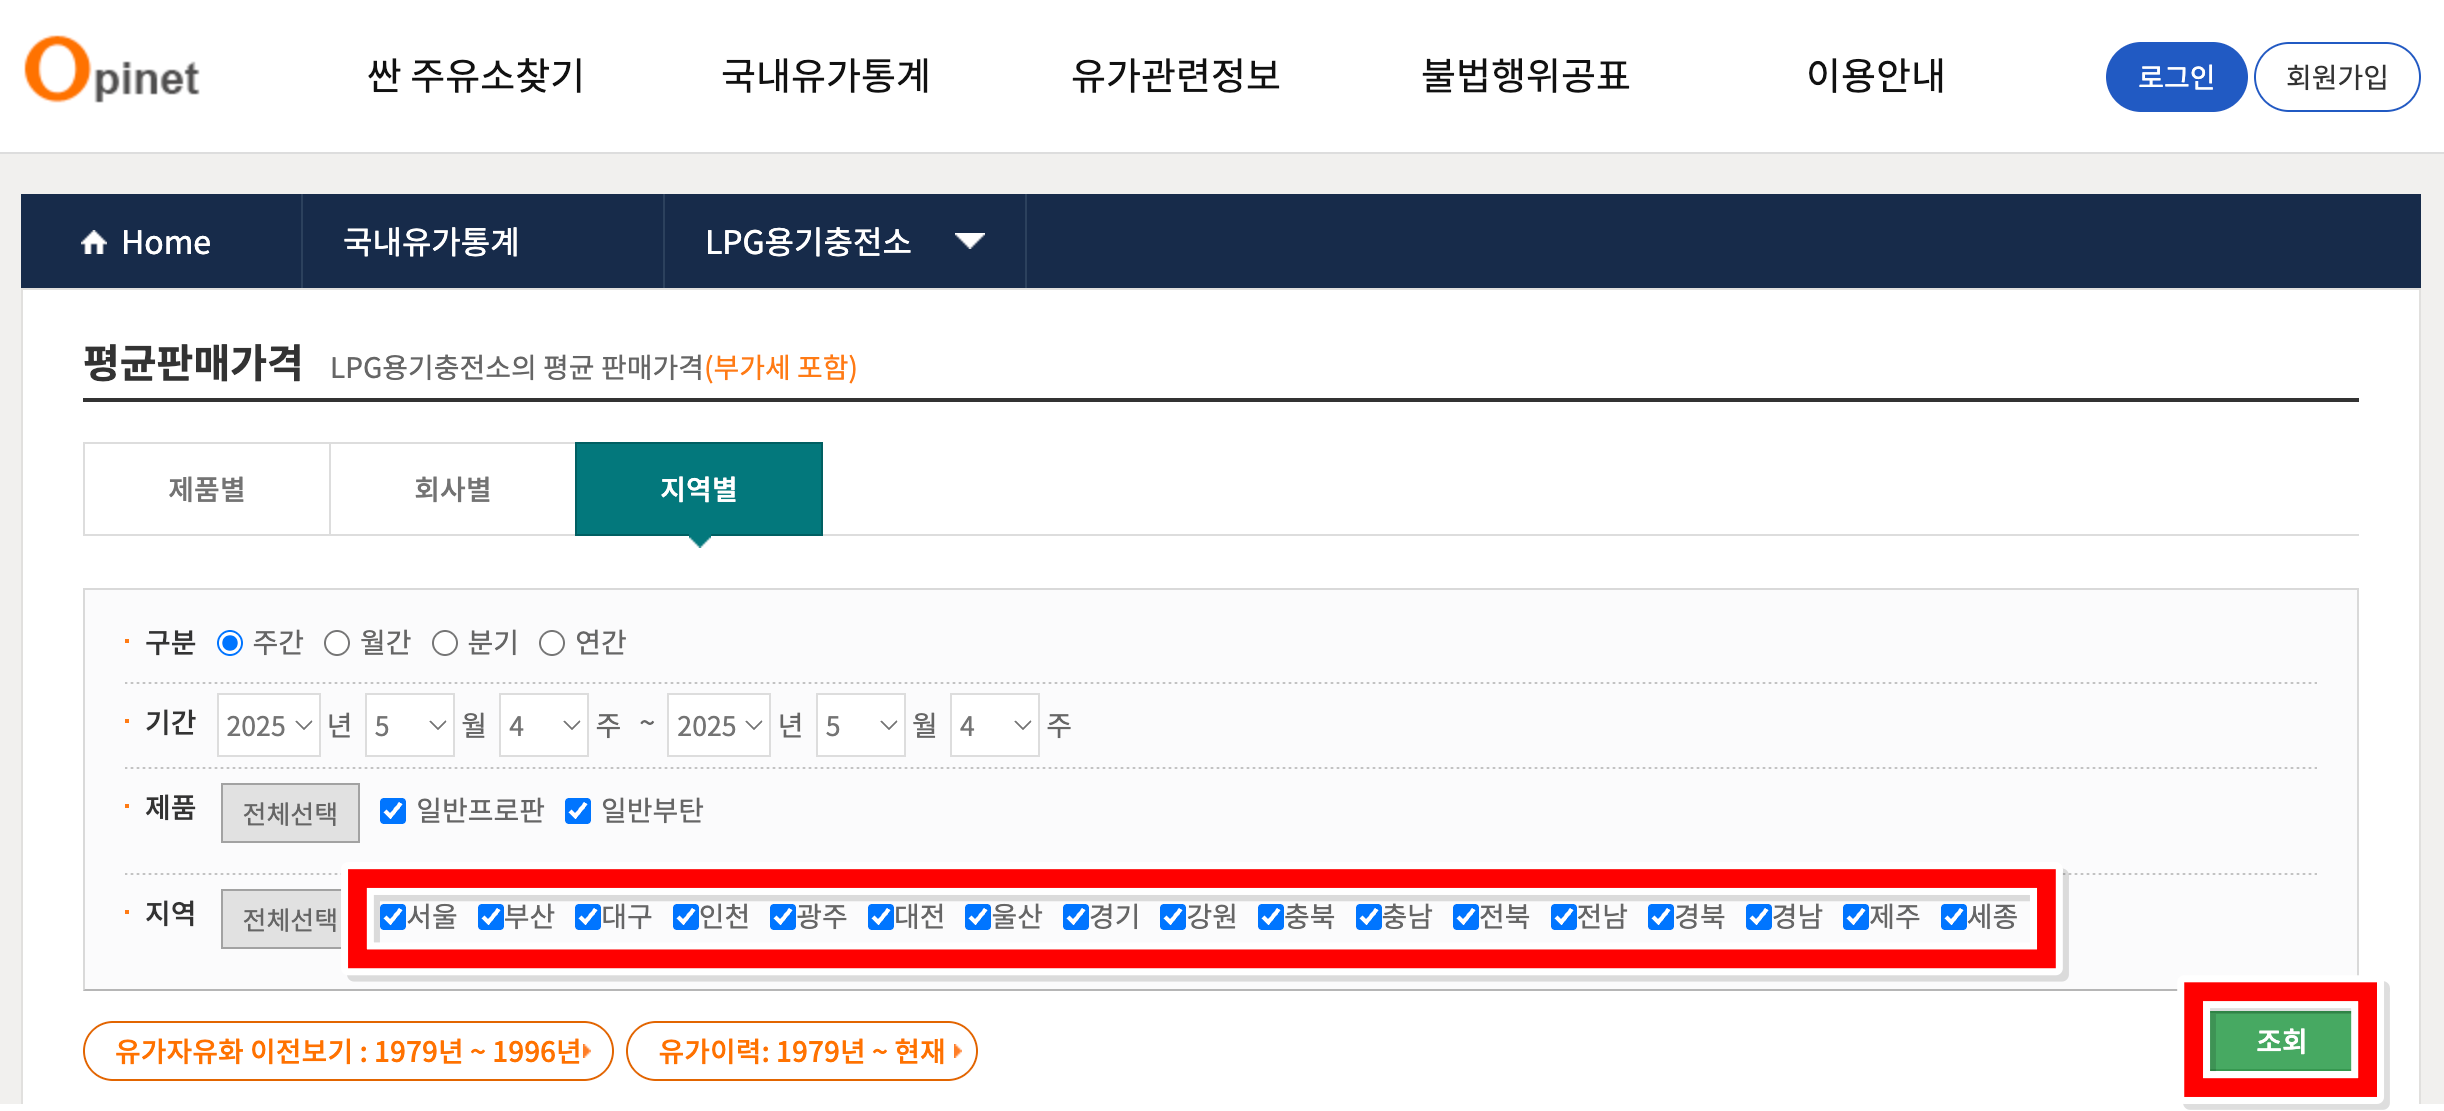Select the 월간 radio button

337,643
